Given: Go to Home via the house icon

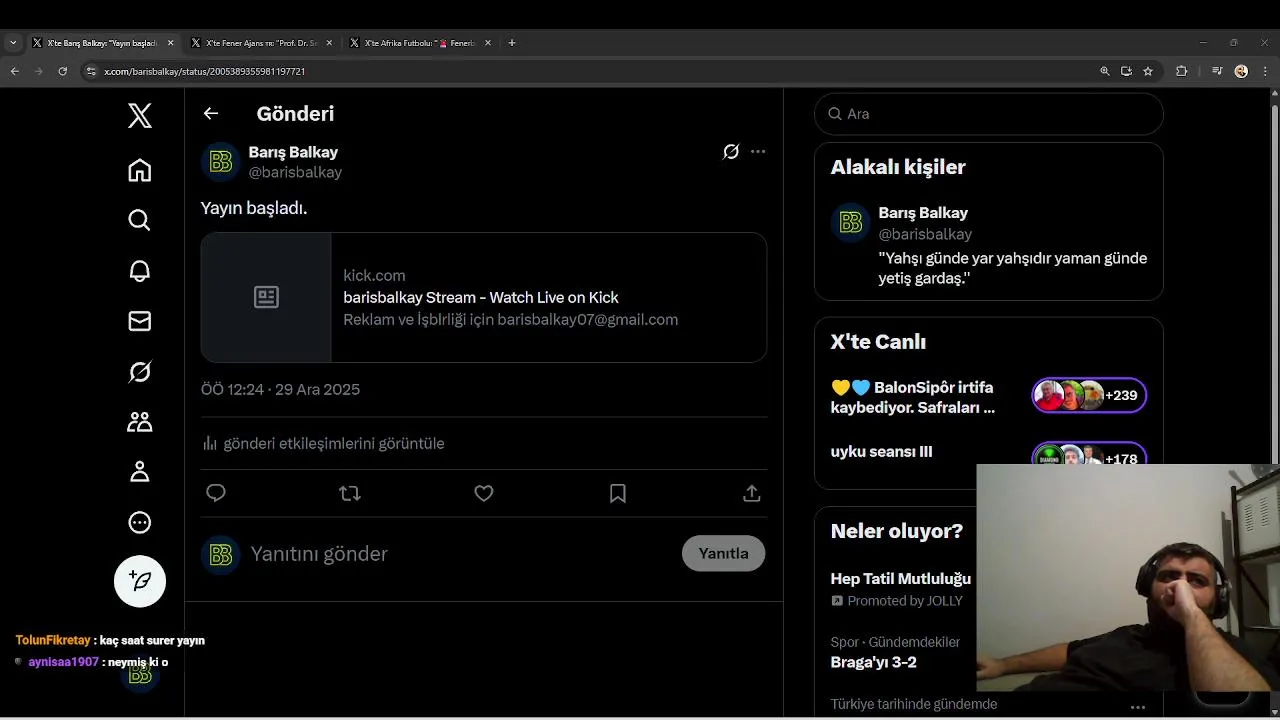Looking at the screenshot, I should [140, 170].
